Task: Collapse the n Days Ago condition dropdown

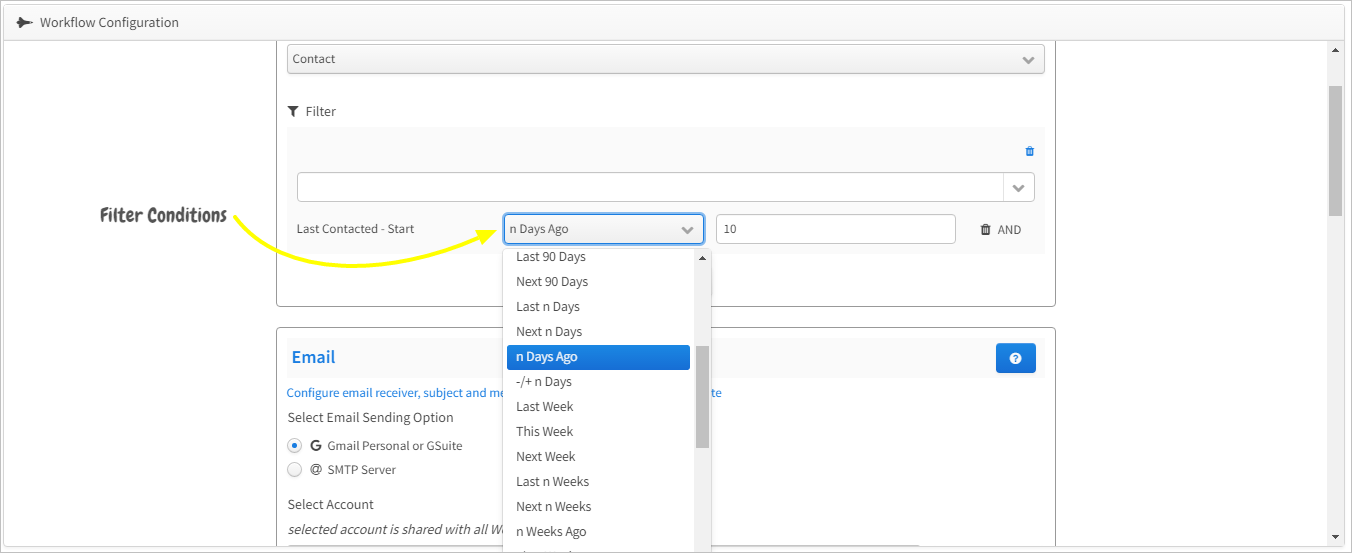Action: click(604, 229)
